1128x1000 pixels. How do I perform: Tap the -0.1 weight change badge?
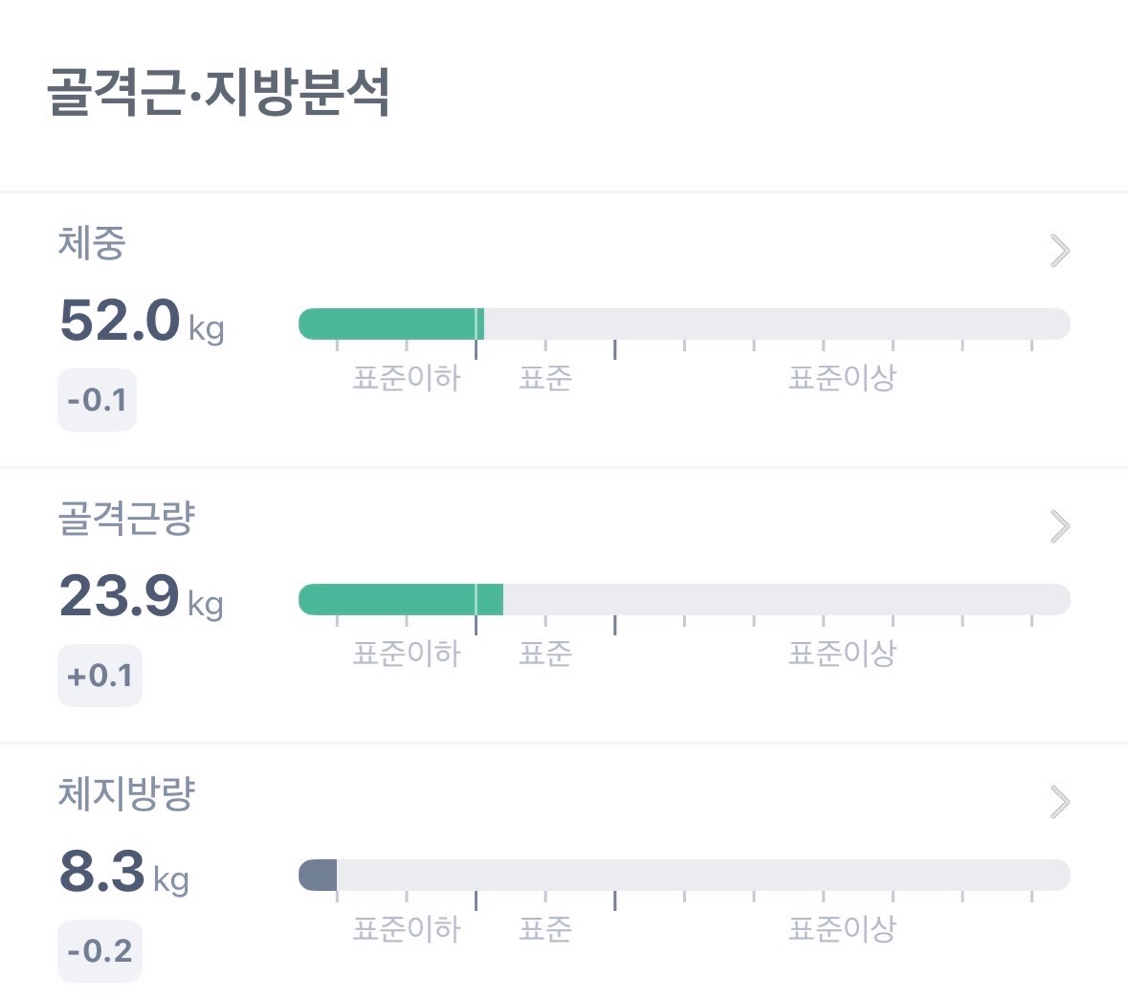tap(97, 400)
